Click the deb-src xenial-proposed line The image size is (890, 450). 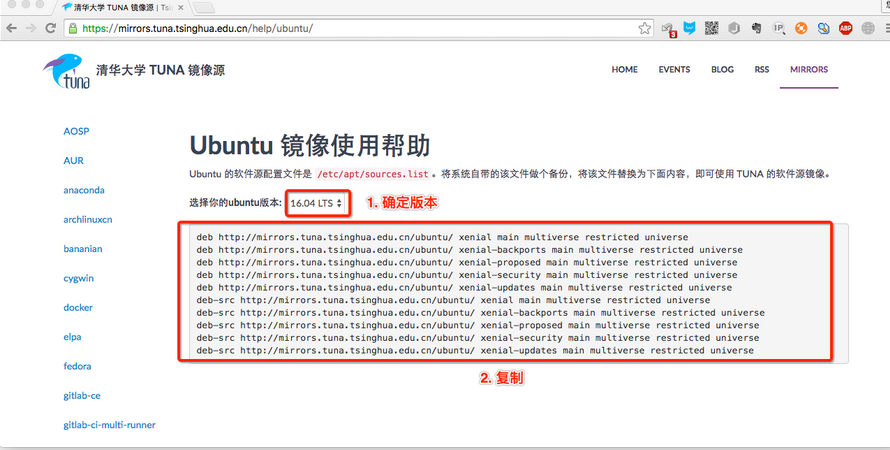(x=477, y=325)
